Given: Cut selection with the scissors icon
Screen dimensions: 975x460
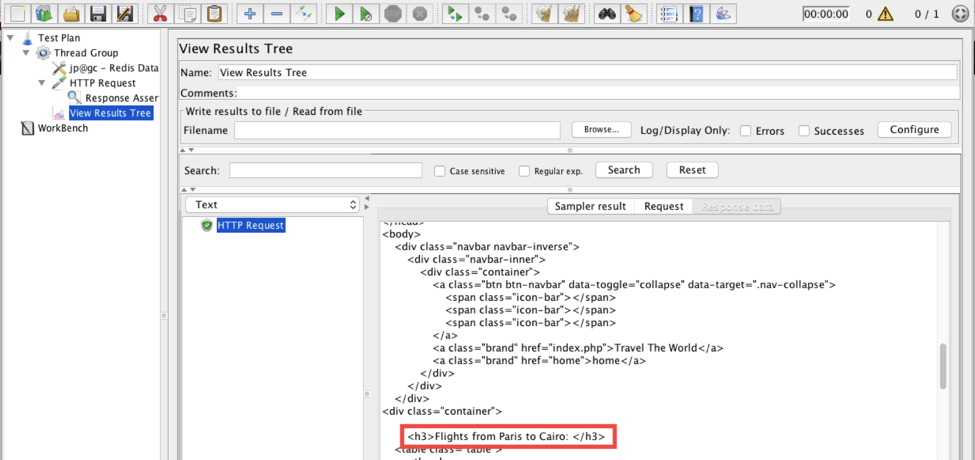Looking at the screenshot, I should (x=160, y=12).
